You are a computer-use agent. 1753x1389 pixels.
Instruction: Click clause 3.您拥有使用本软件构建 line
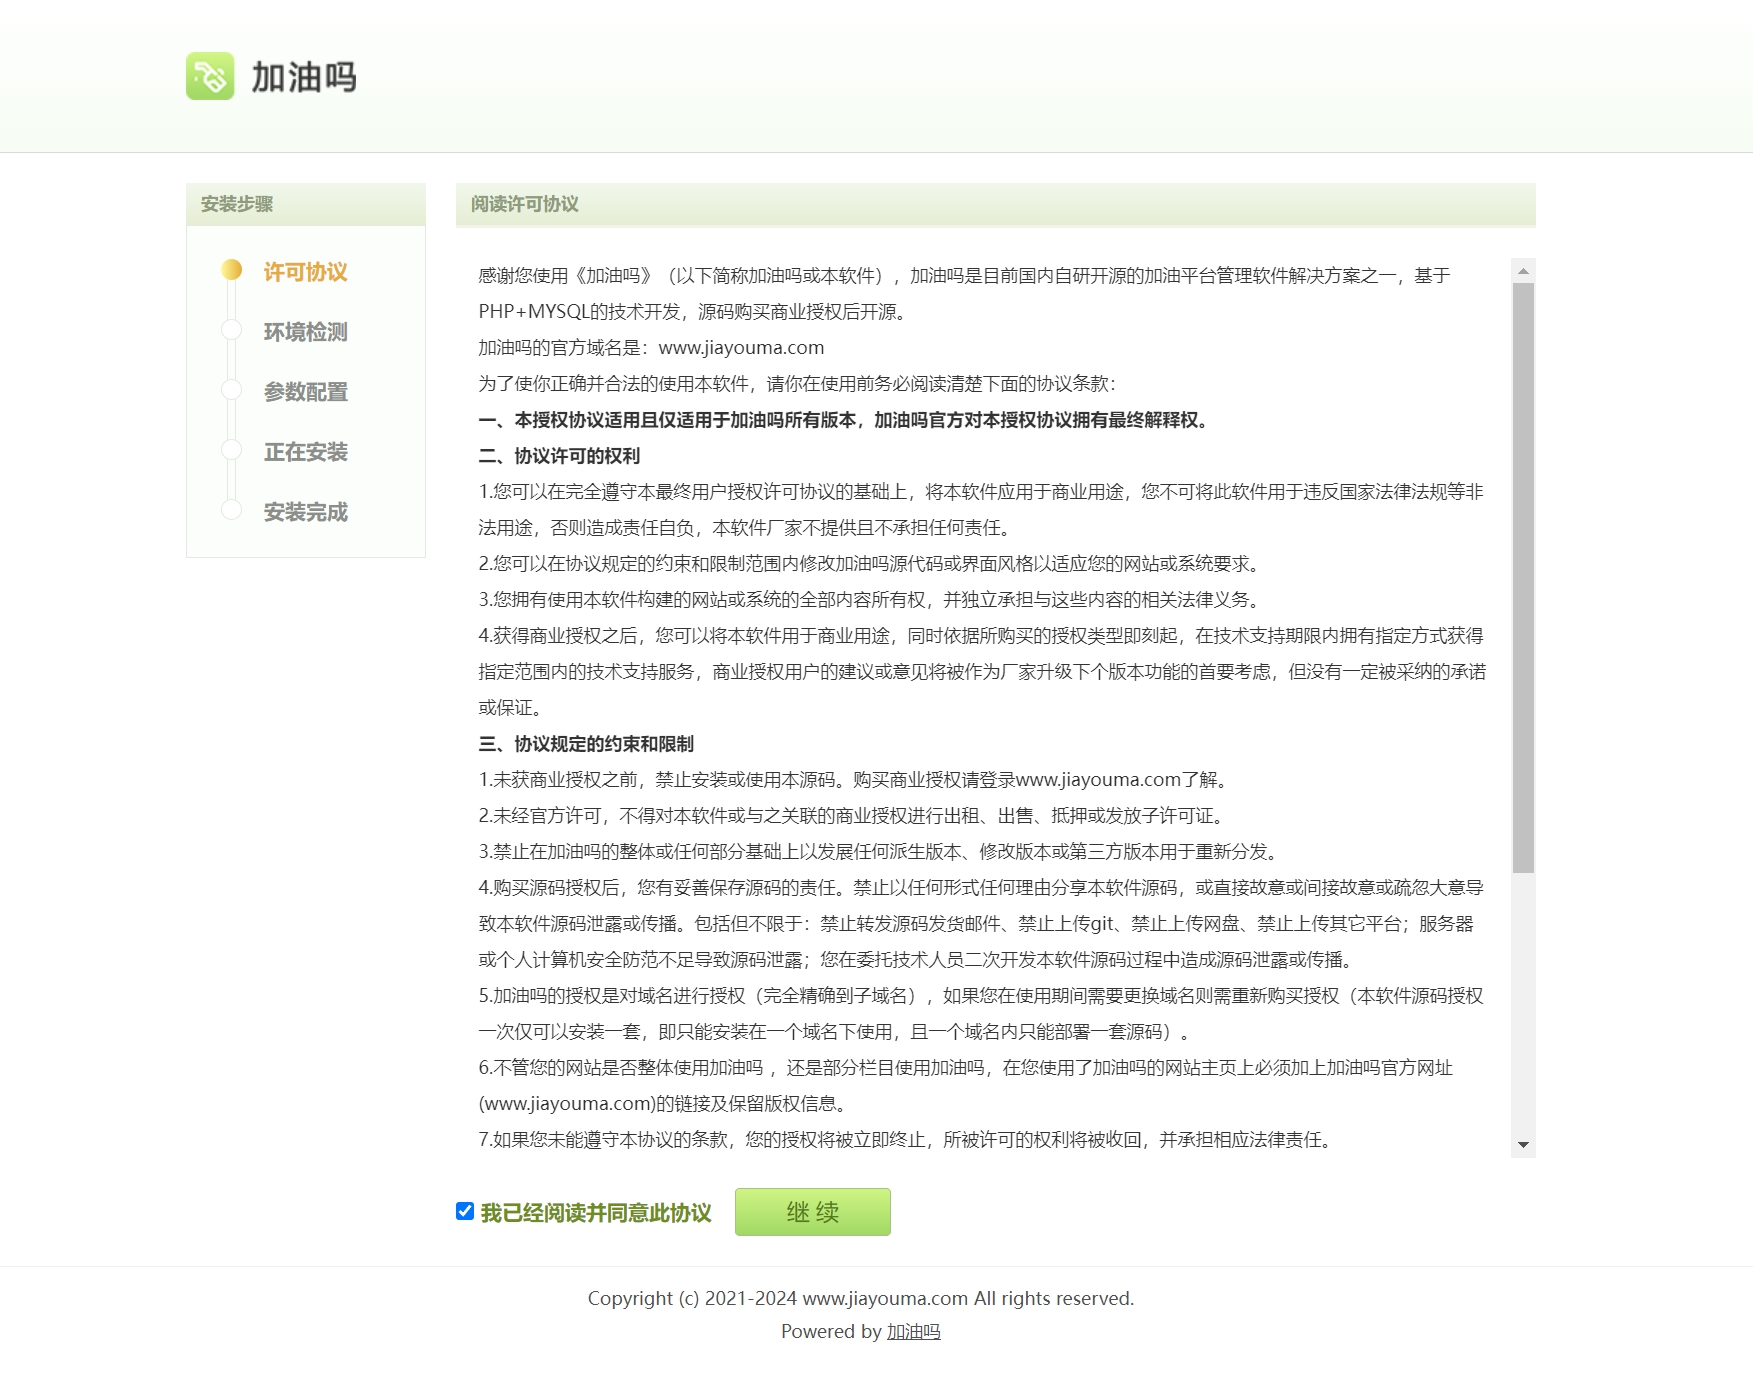click(872, 600)
